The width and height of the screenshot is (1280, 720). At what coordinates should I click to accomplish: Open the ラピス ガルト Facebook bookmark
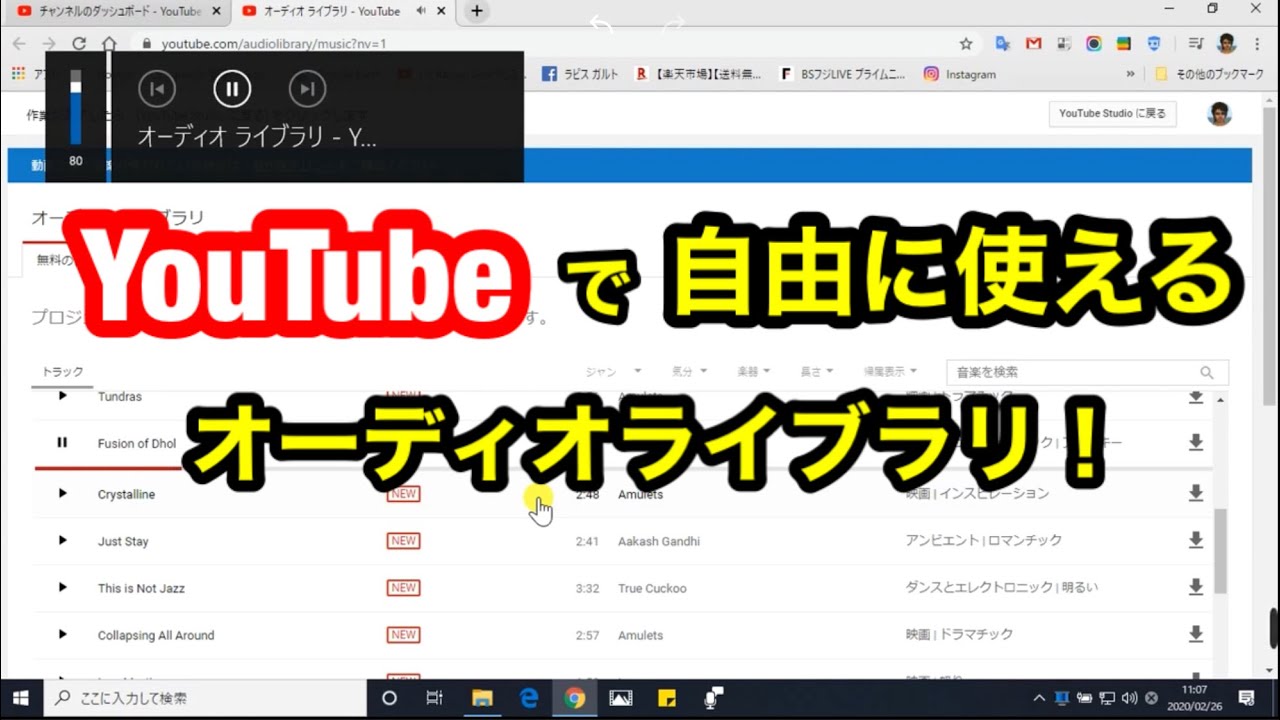[x=579, y=74]
